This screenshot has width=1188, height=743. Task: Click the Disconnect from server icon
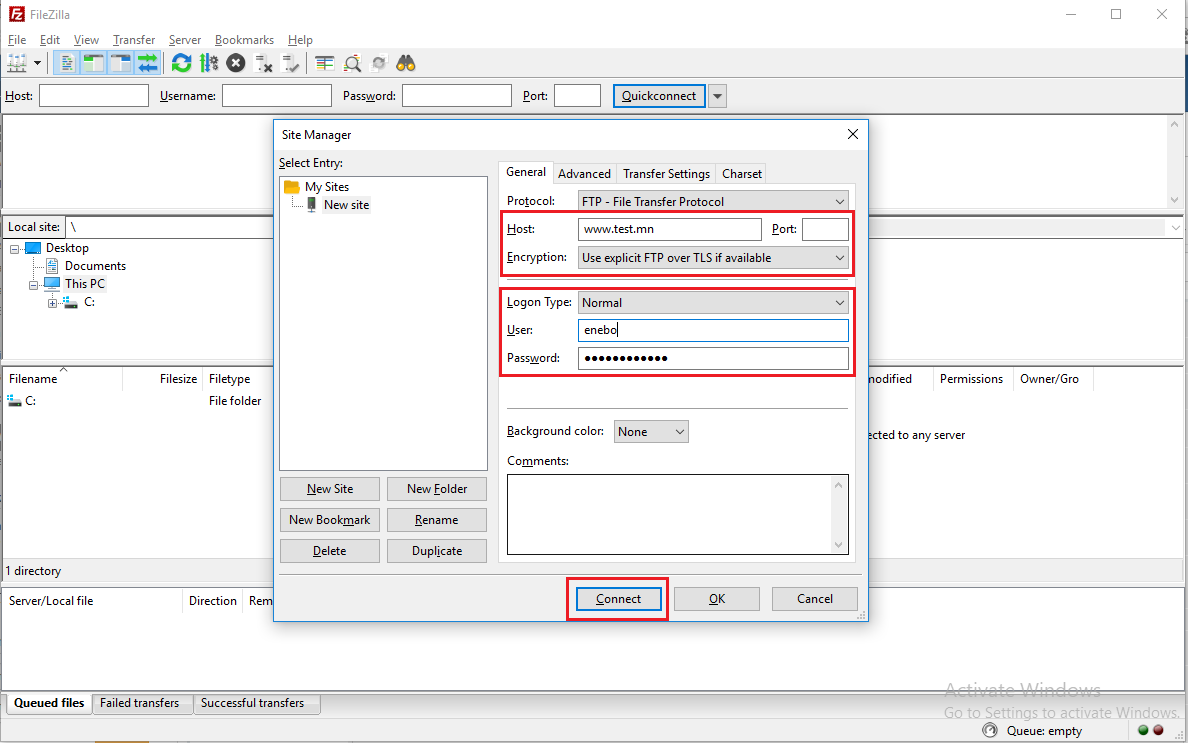[x=263, y=64]
